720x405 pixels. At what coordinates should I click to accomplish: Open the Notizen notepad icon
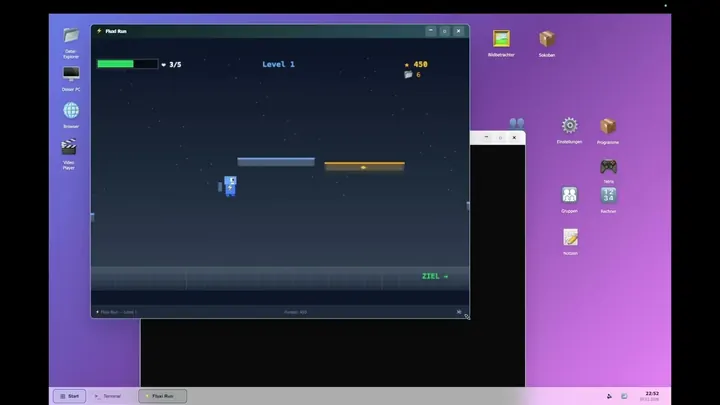(570, 242)
